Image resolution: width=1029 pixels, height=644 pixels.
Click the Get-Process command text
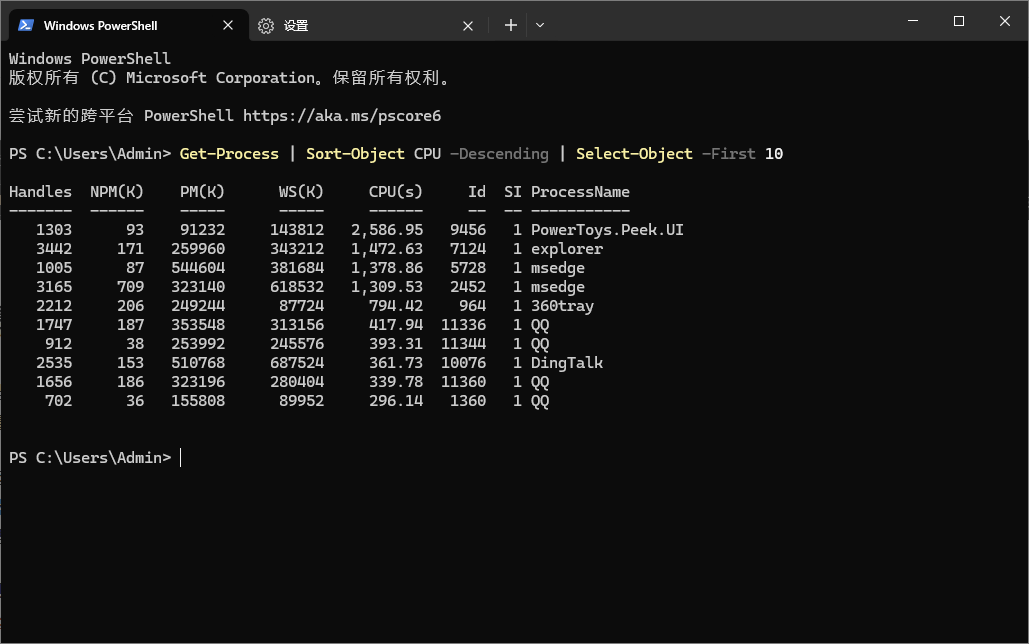pyautogui.click(x=229, y=154)
